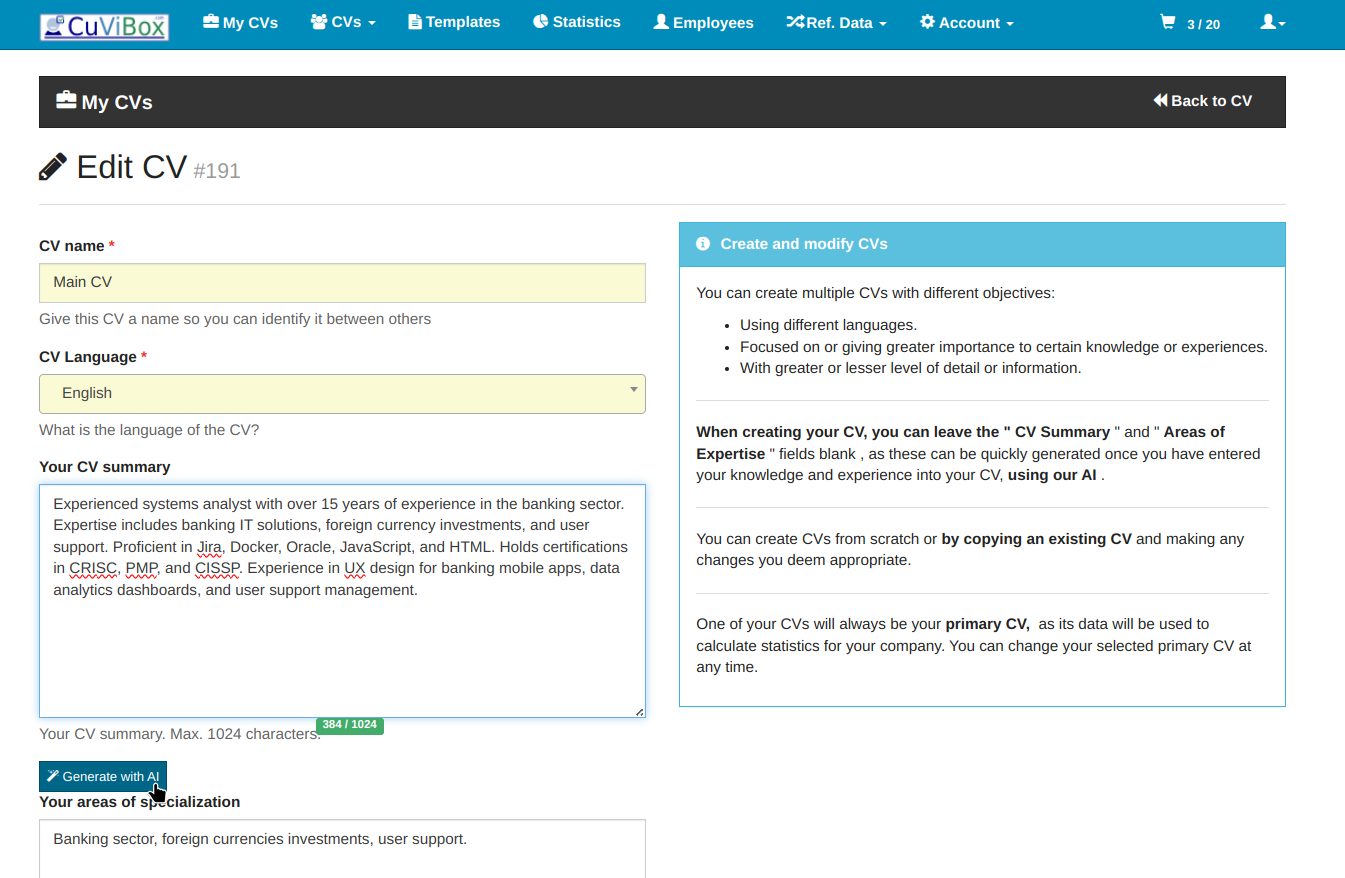Open the user profile icon menu
1345x878 pixels.
[1272, 22]
